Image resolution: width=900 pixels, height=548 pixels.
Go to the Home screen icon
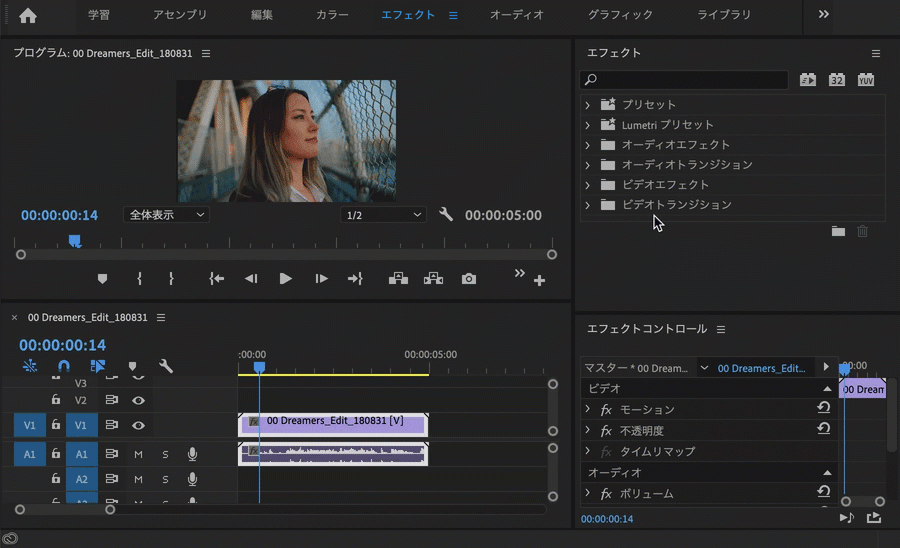28,15
